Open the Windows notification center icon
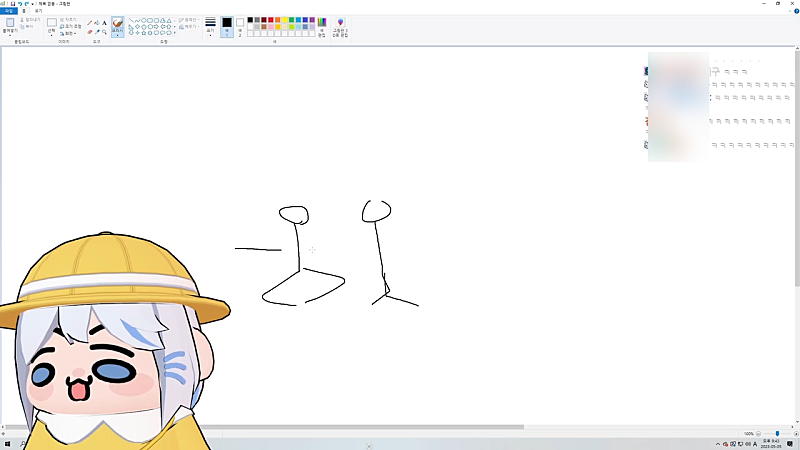This screenshot has width=800, height=450. click(x=790, y=444)
